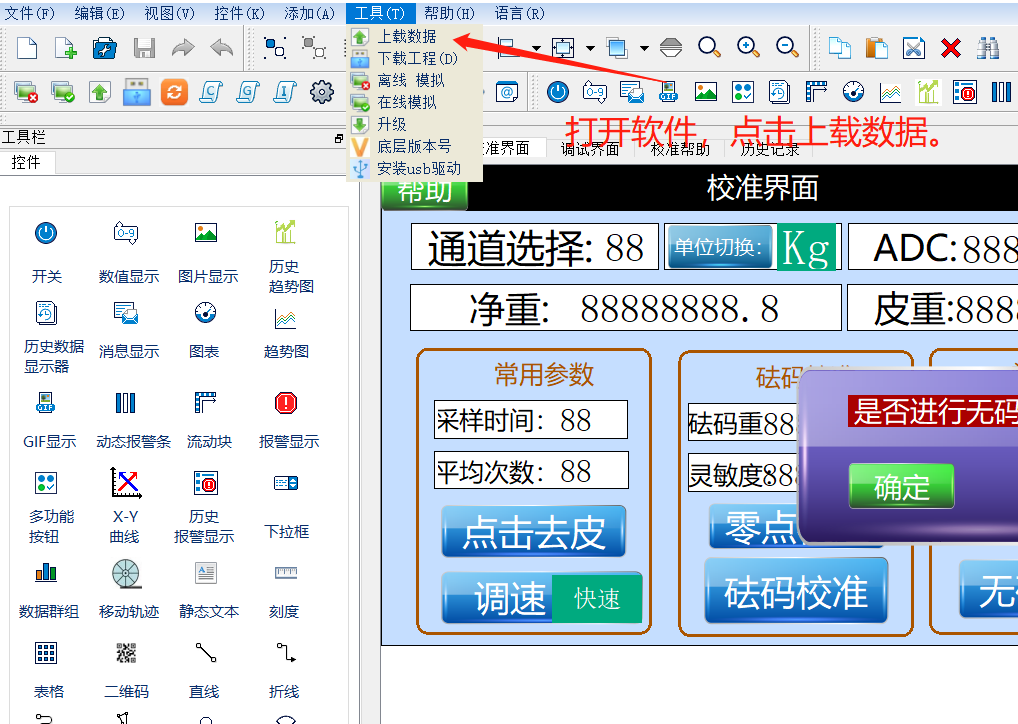Open dropdown arrow next to align tool

tap(536, 47)
